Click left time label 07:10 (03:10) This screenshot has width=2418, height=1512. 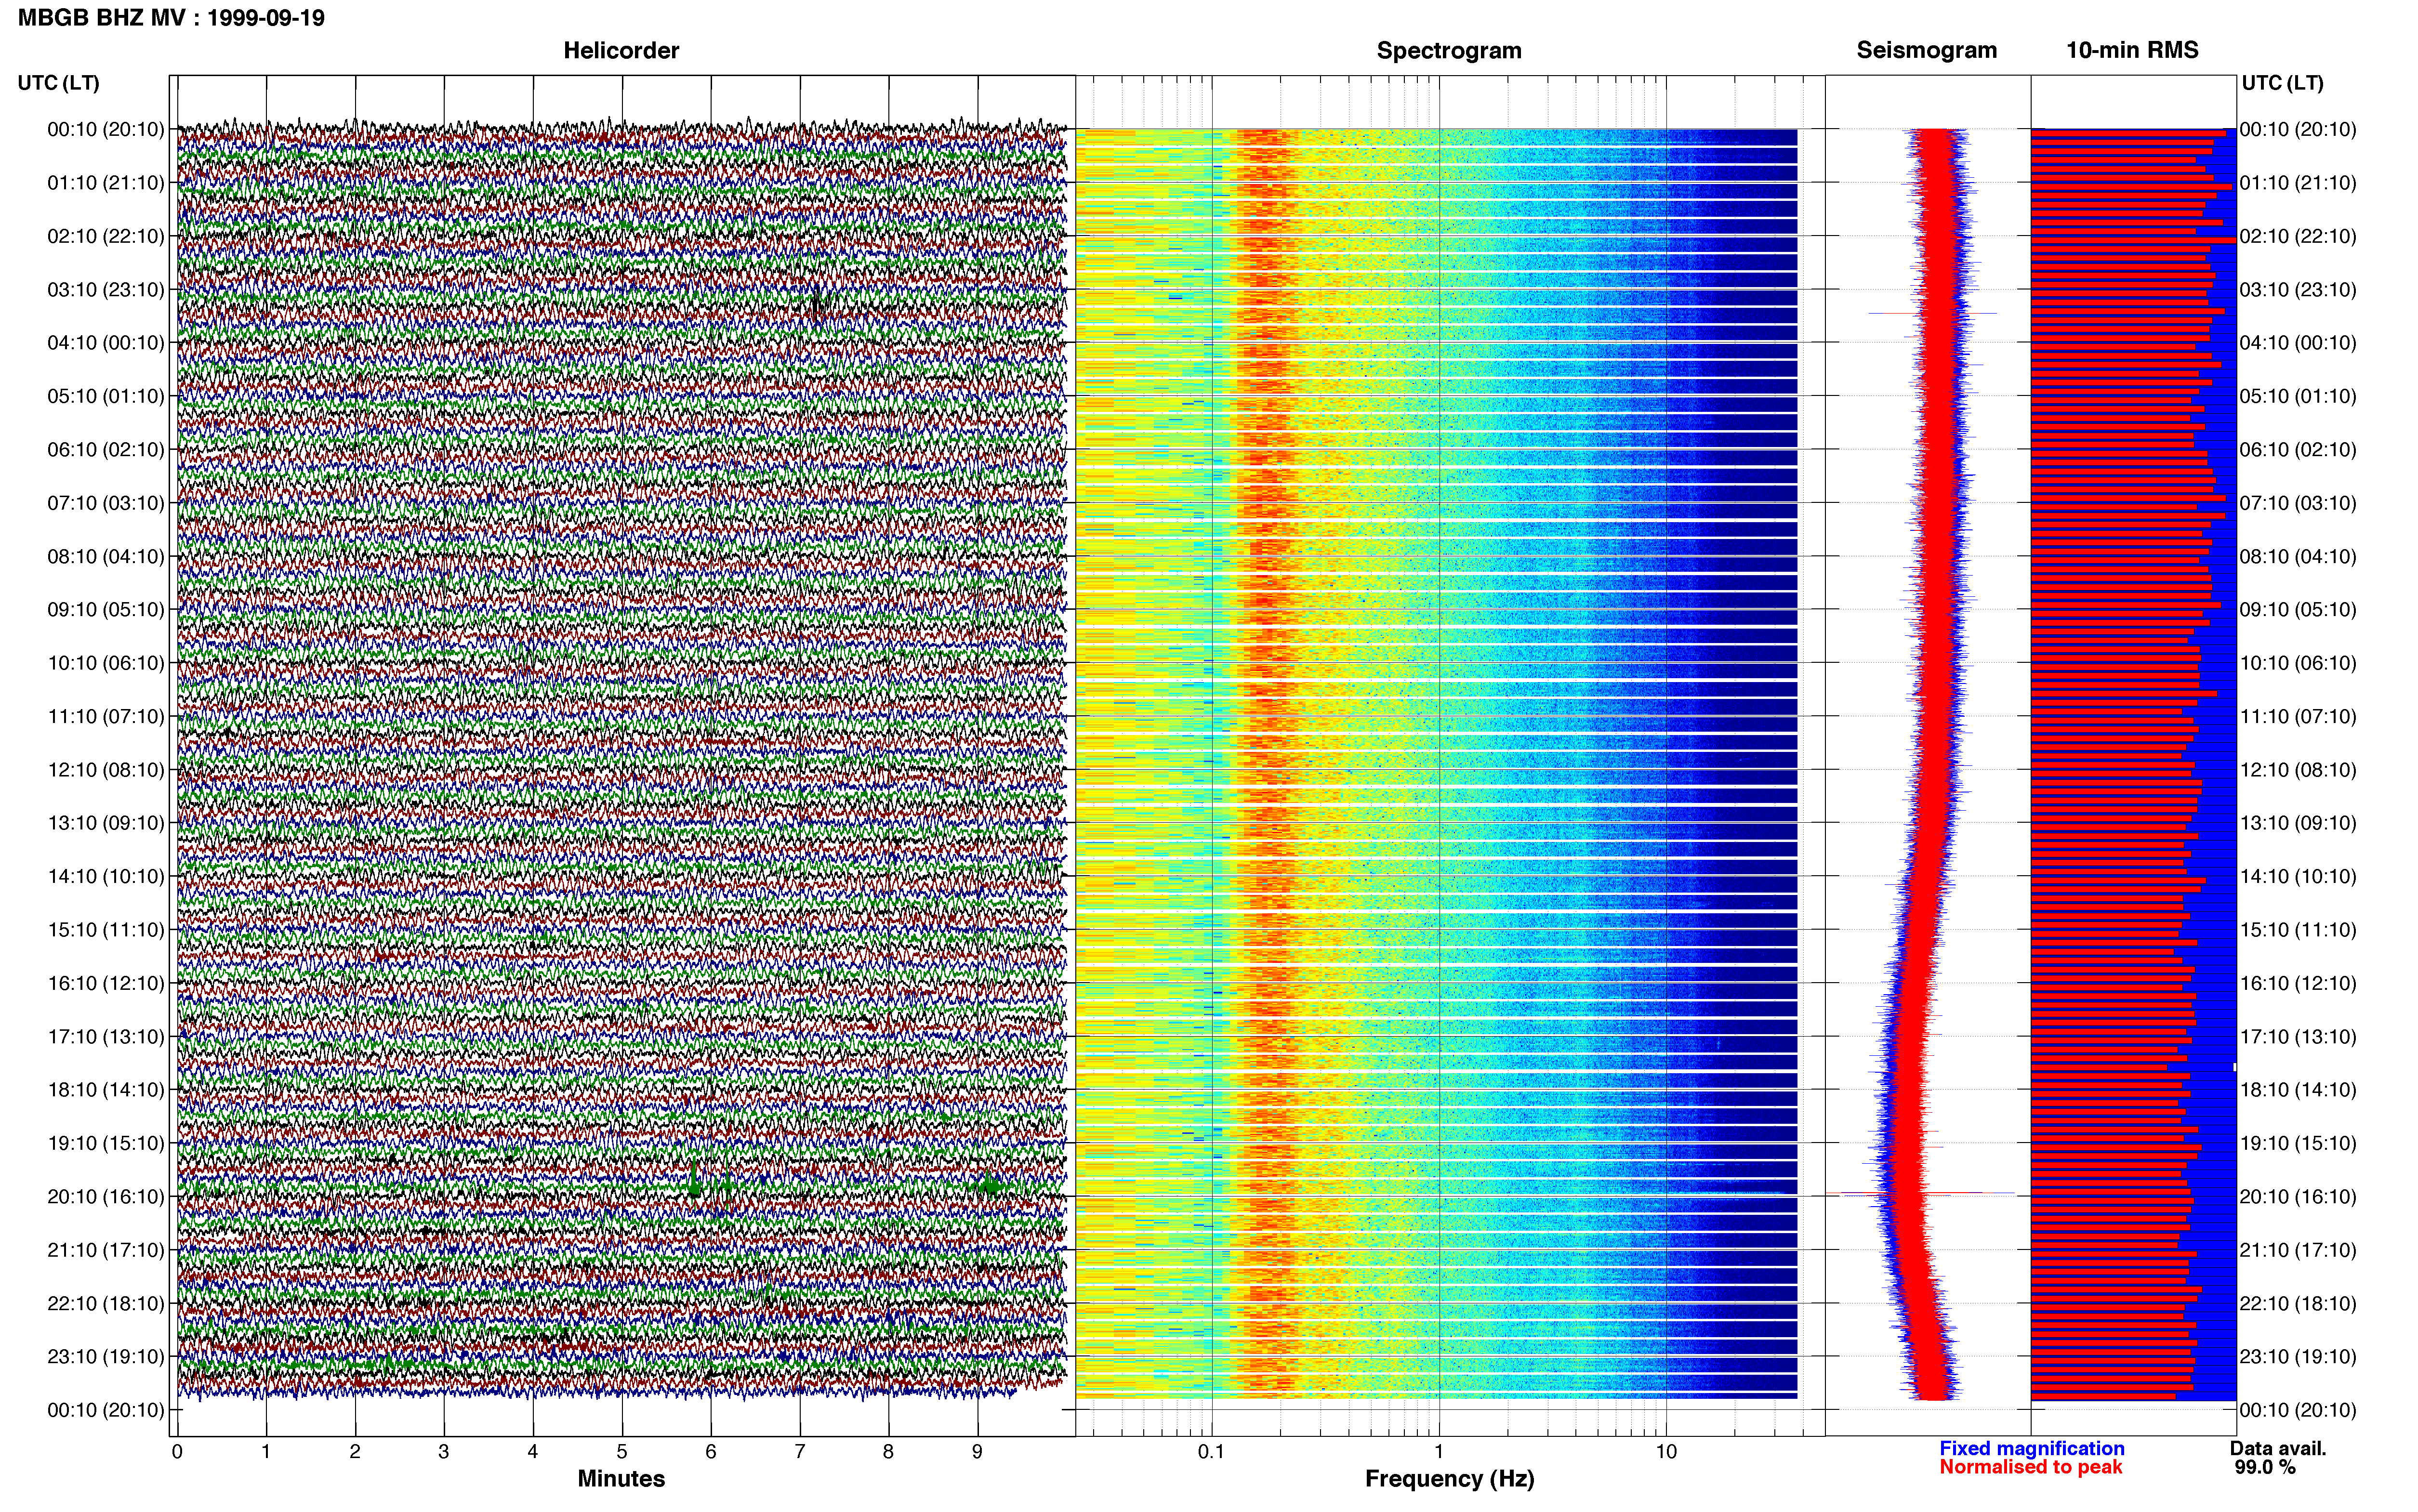(x=106, y=503)
